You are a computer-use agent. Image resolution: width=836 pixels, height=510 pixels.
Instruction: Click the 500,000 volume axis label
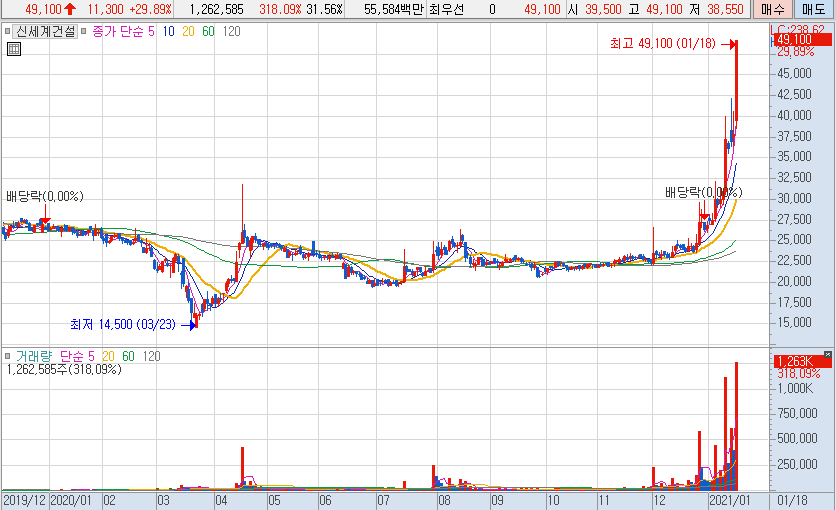click(x=797, y=439)
